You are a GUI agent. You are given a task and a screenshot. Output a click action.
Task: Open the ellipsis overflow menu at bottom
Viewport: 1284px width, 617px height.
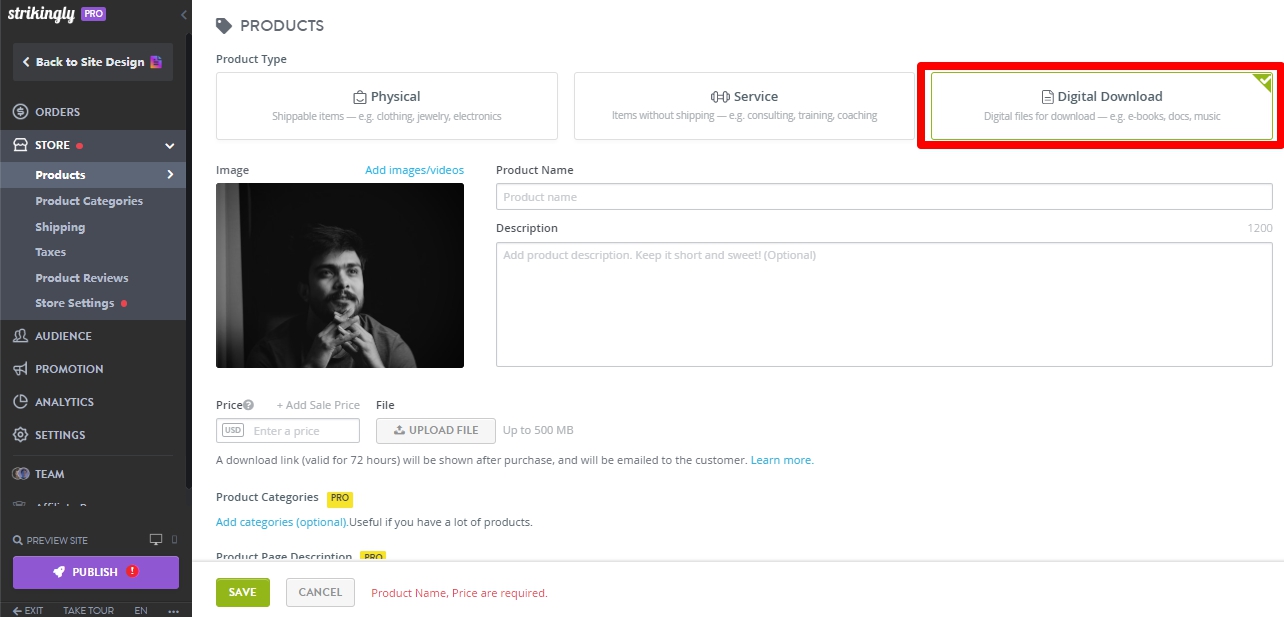coord(173,609)
